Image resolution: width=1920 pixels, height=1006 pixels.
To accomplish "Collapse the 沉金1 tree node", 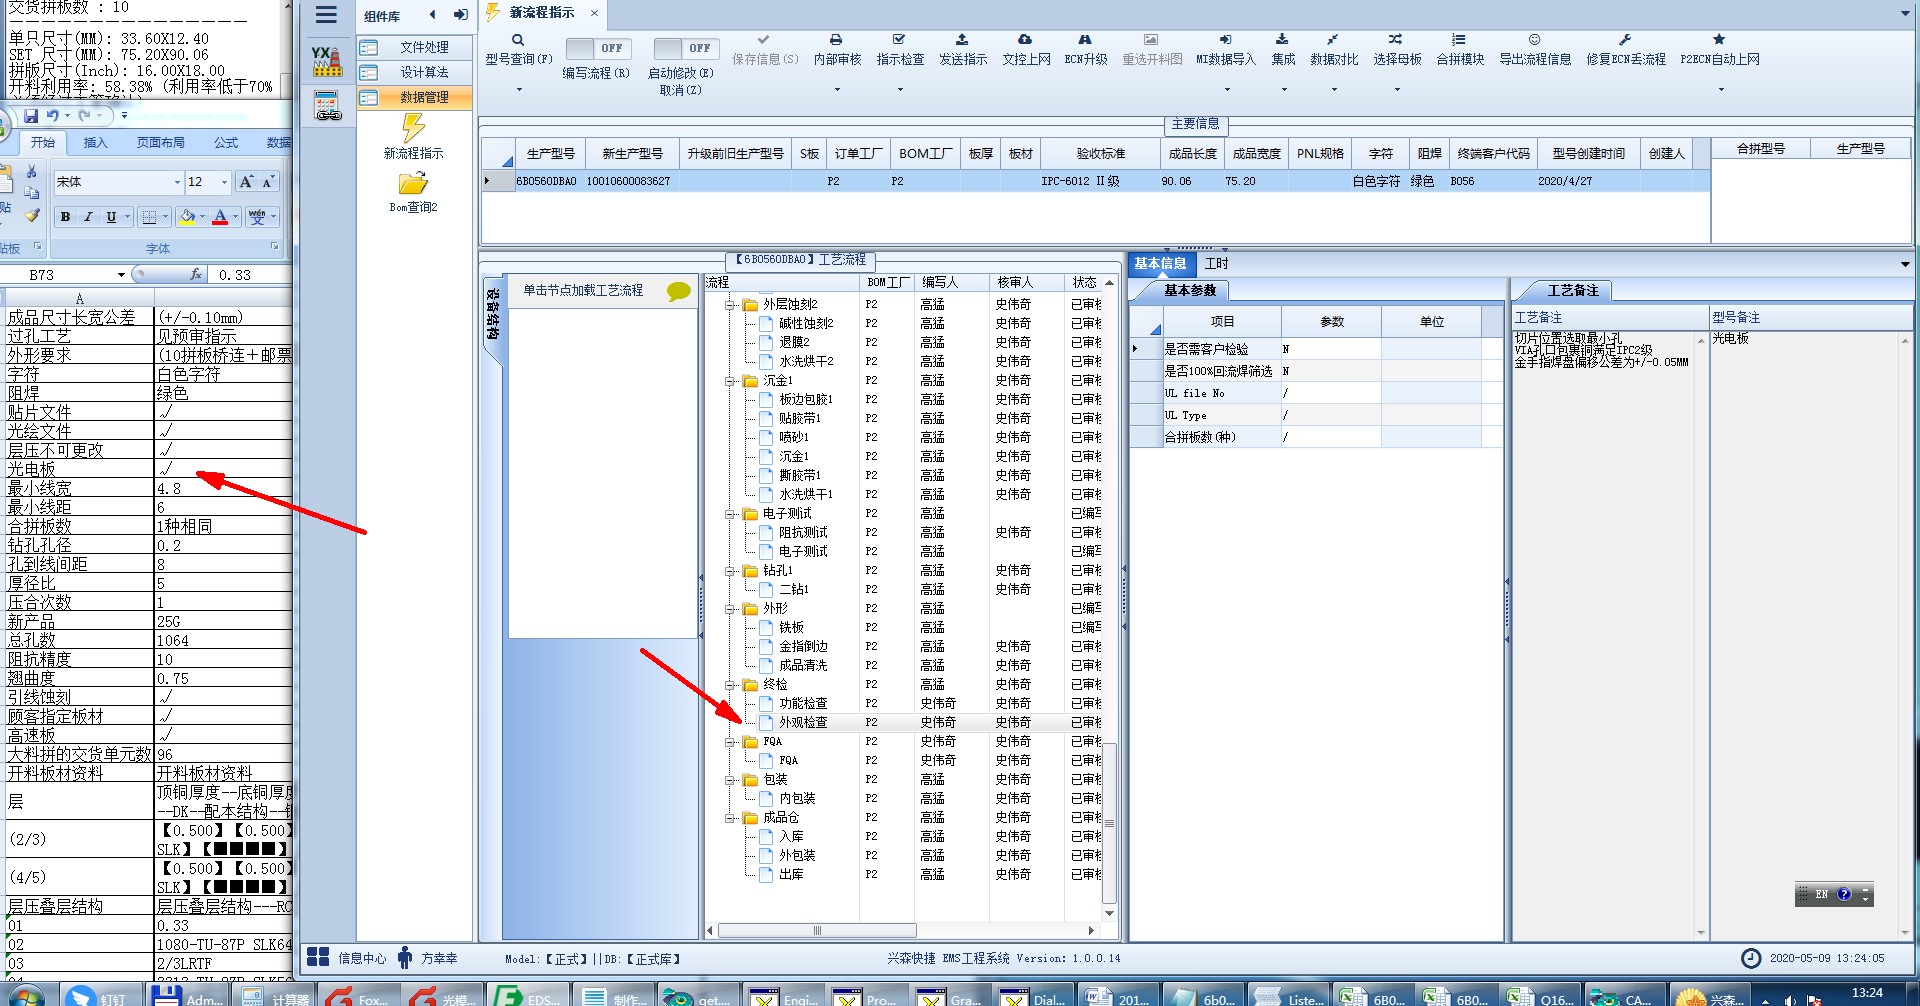I will (x=731, y=380).
